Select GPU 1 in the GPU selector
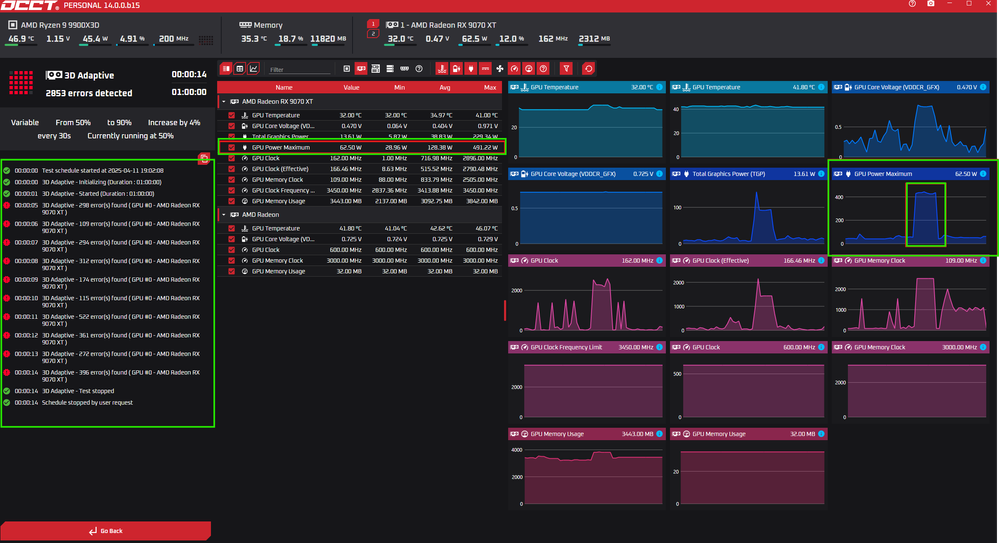Viewport: 999px width, 543px height. pos(373,24)
